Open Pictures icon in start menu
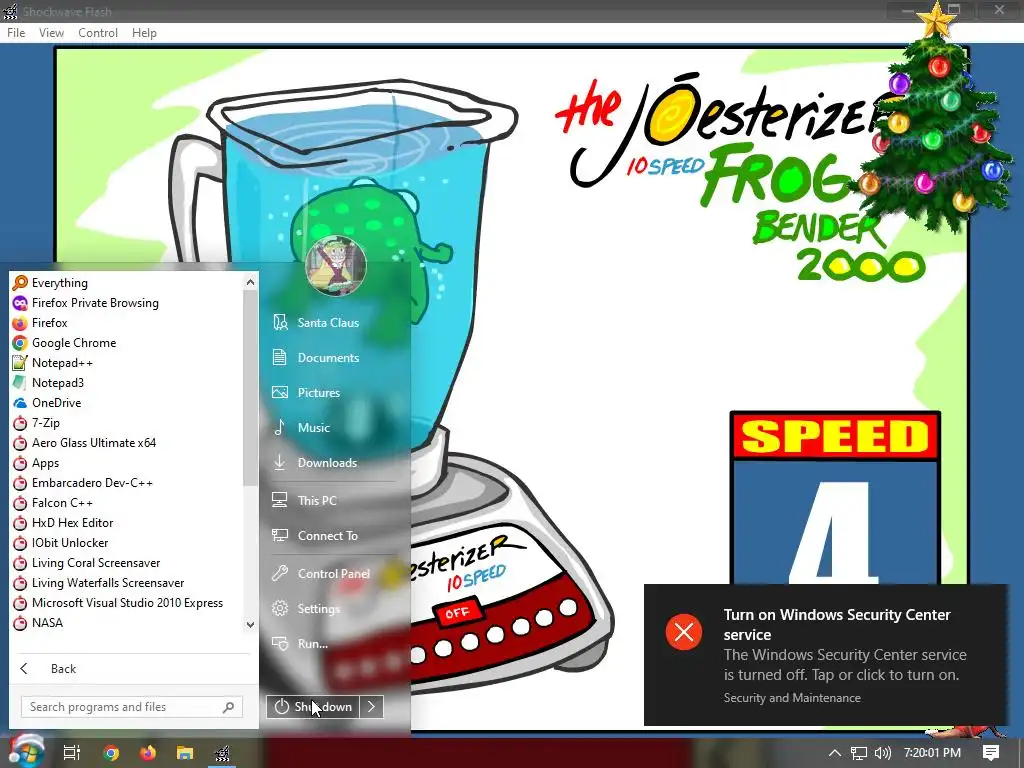 (280, 392)
